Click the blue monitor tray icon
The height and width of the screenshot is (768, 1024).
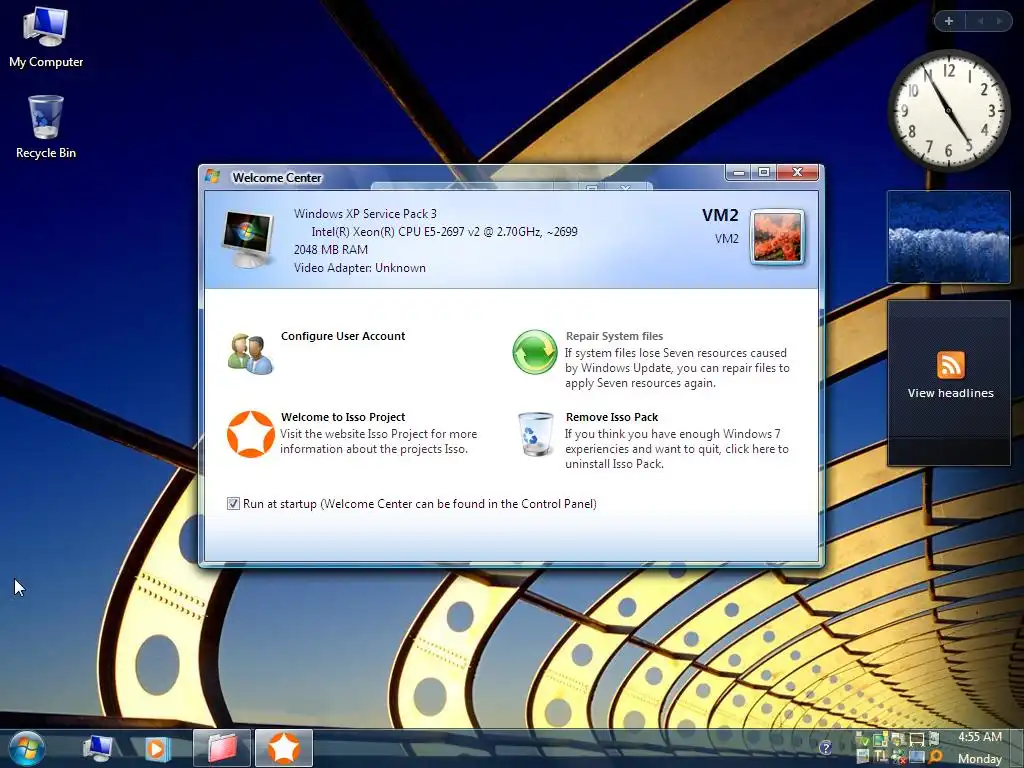coord(917,757)
